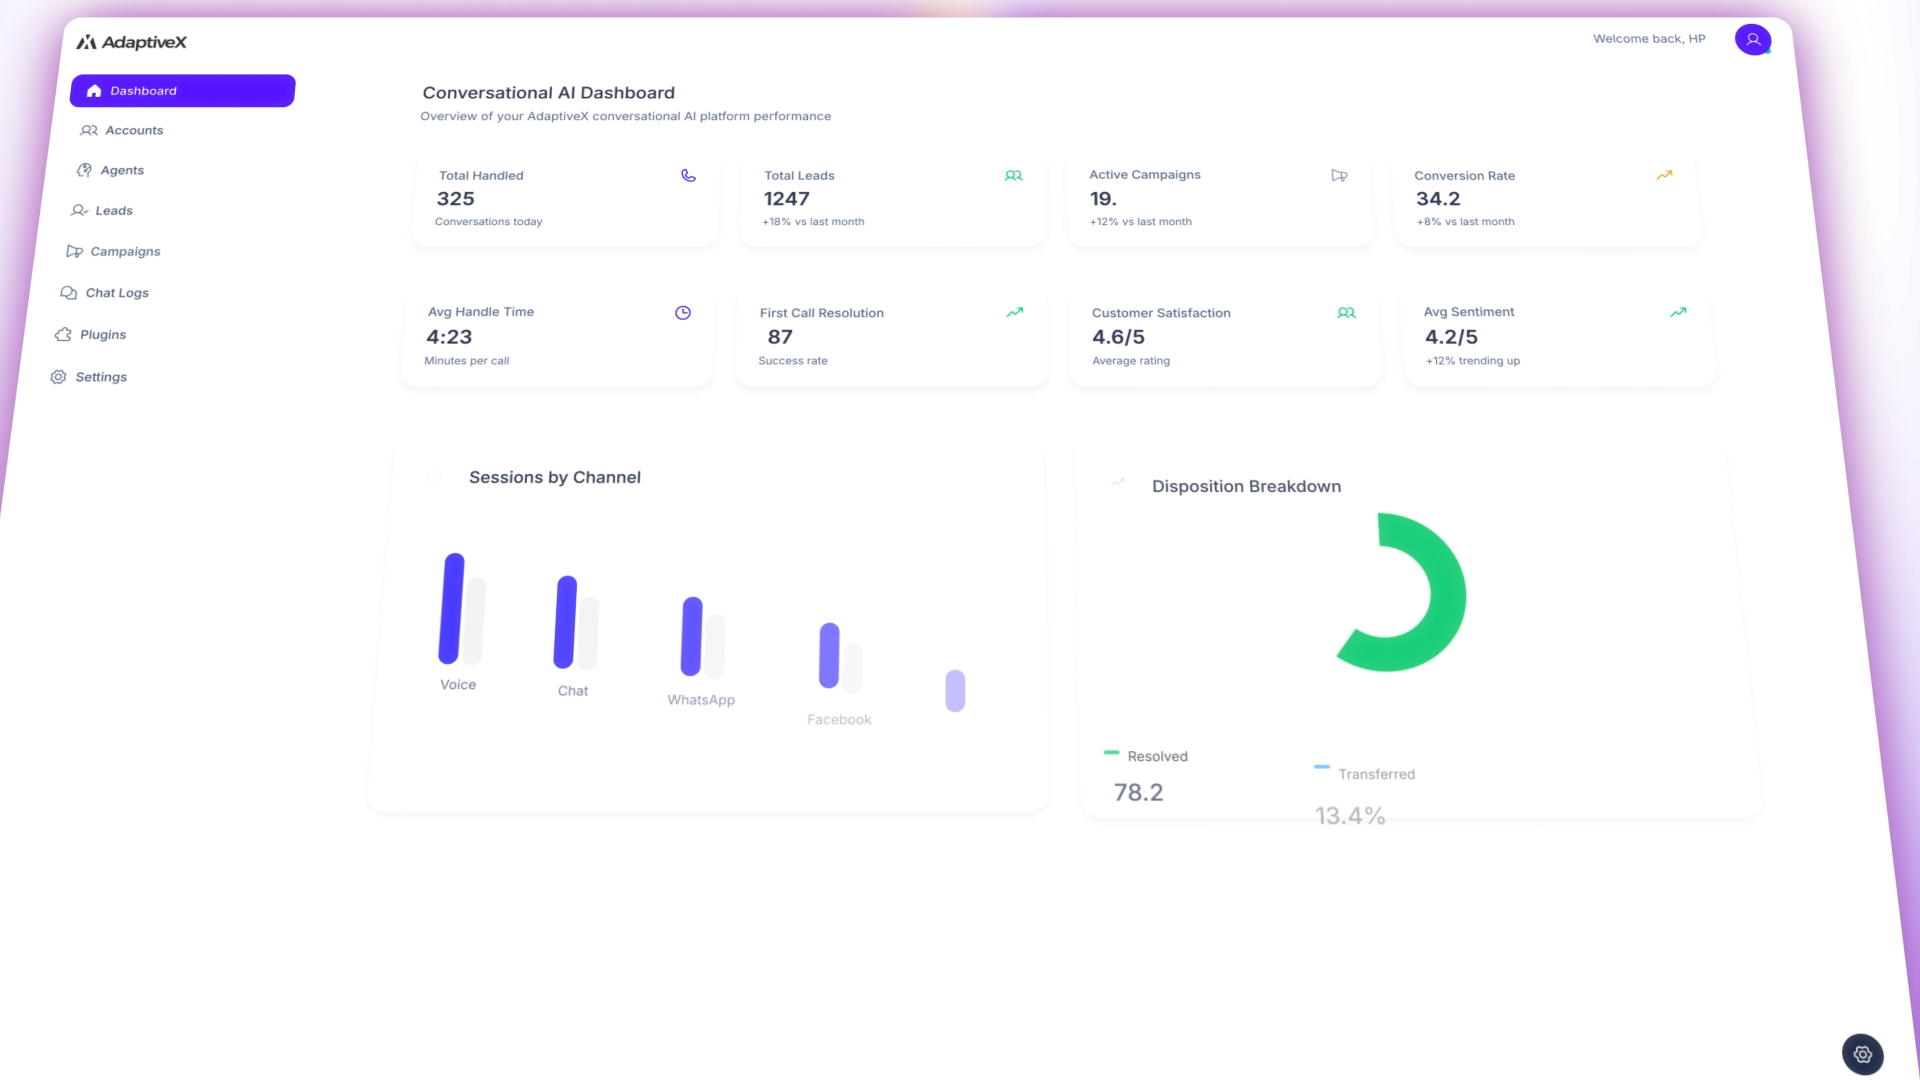
Task: Open the Agents section
Action: (x=121, y=171)
